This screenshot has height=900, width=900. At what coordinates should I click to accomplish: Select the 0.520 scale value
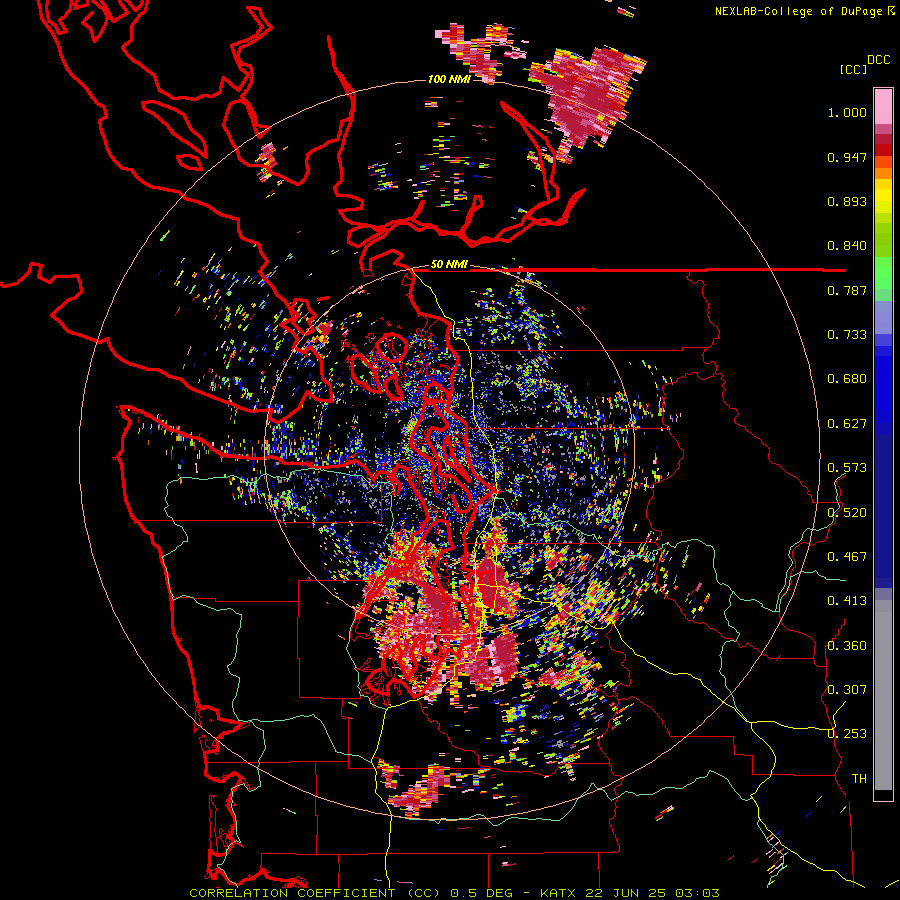(x=847, y=513)
